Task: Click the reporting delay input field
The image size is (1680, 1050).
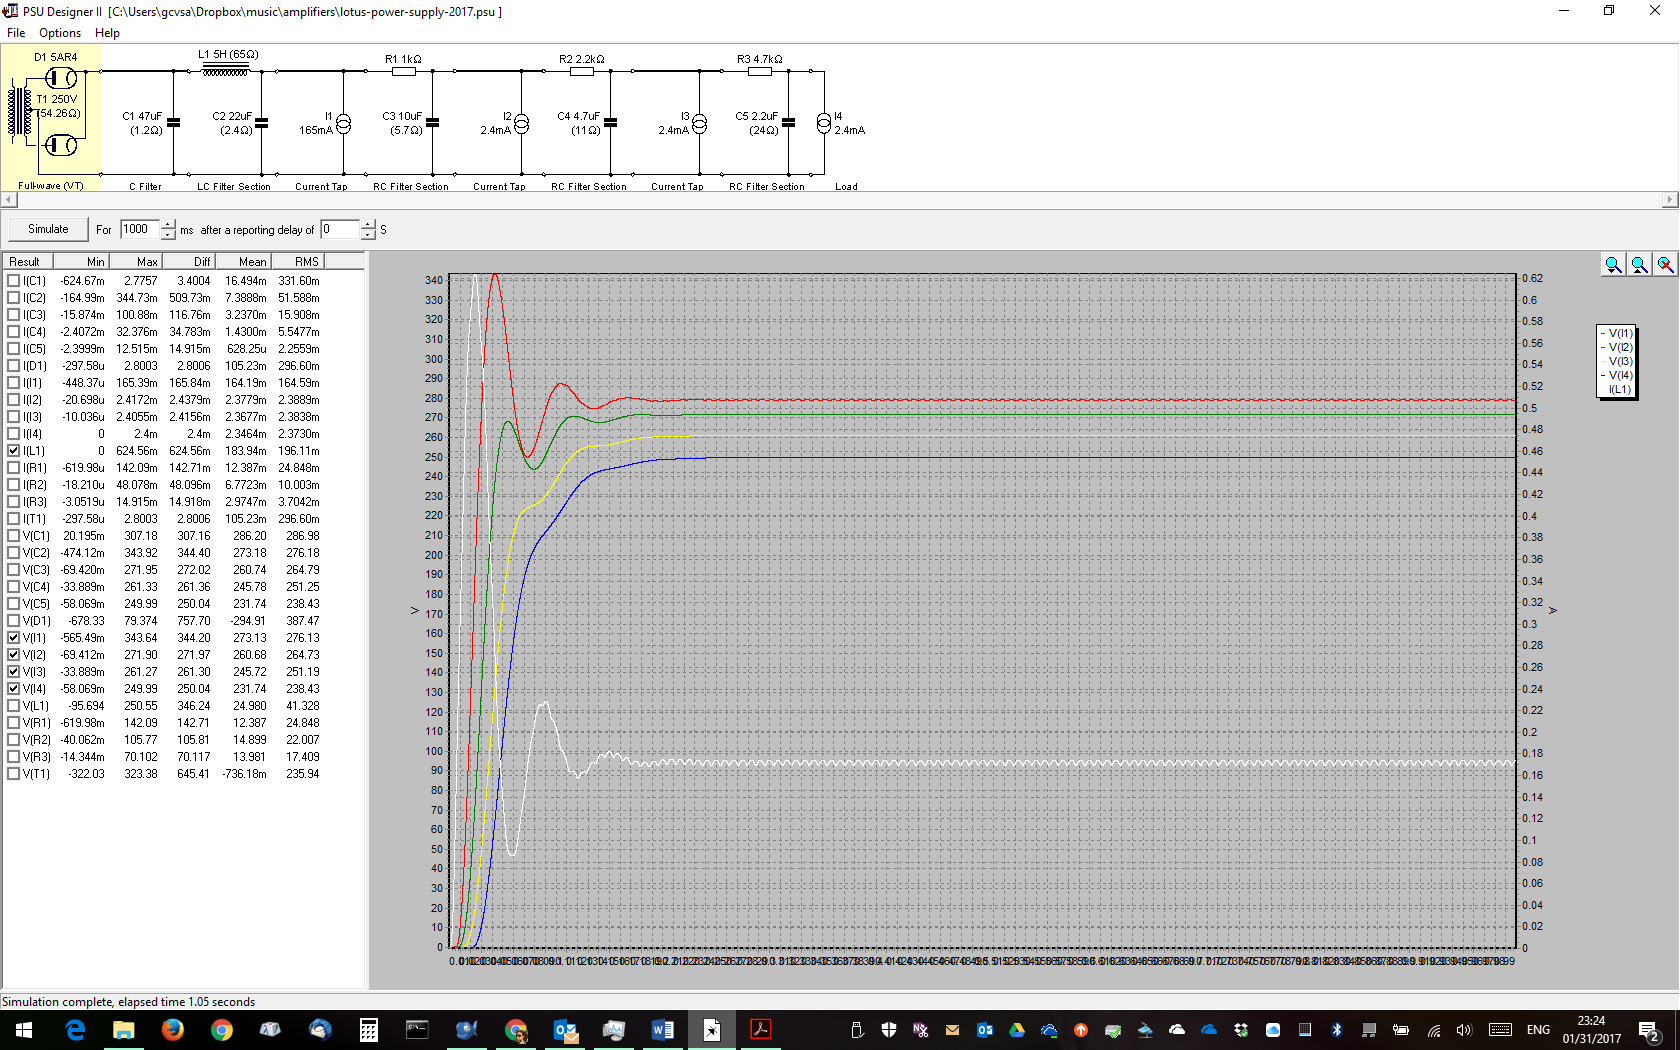Action: 340,229
